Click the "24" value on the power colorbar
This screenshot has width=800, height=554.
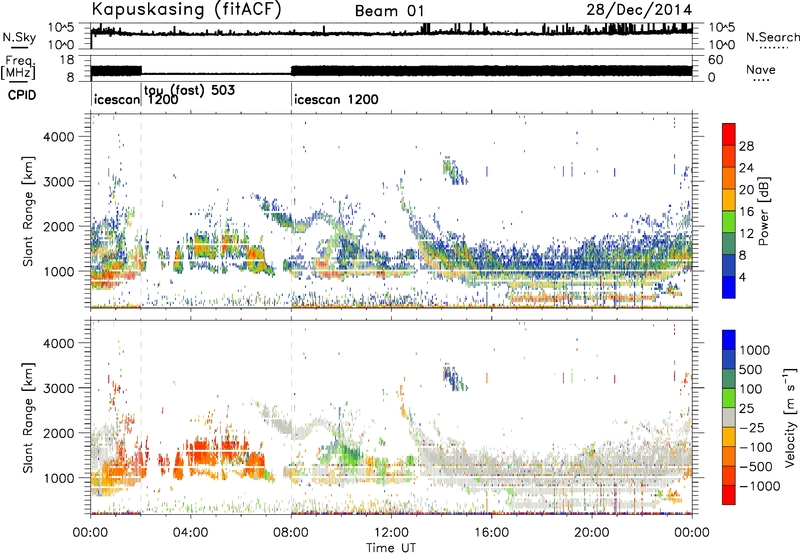pyautogui.click(x=746, y=168)
